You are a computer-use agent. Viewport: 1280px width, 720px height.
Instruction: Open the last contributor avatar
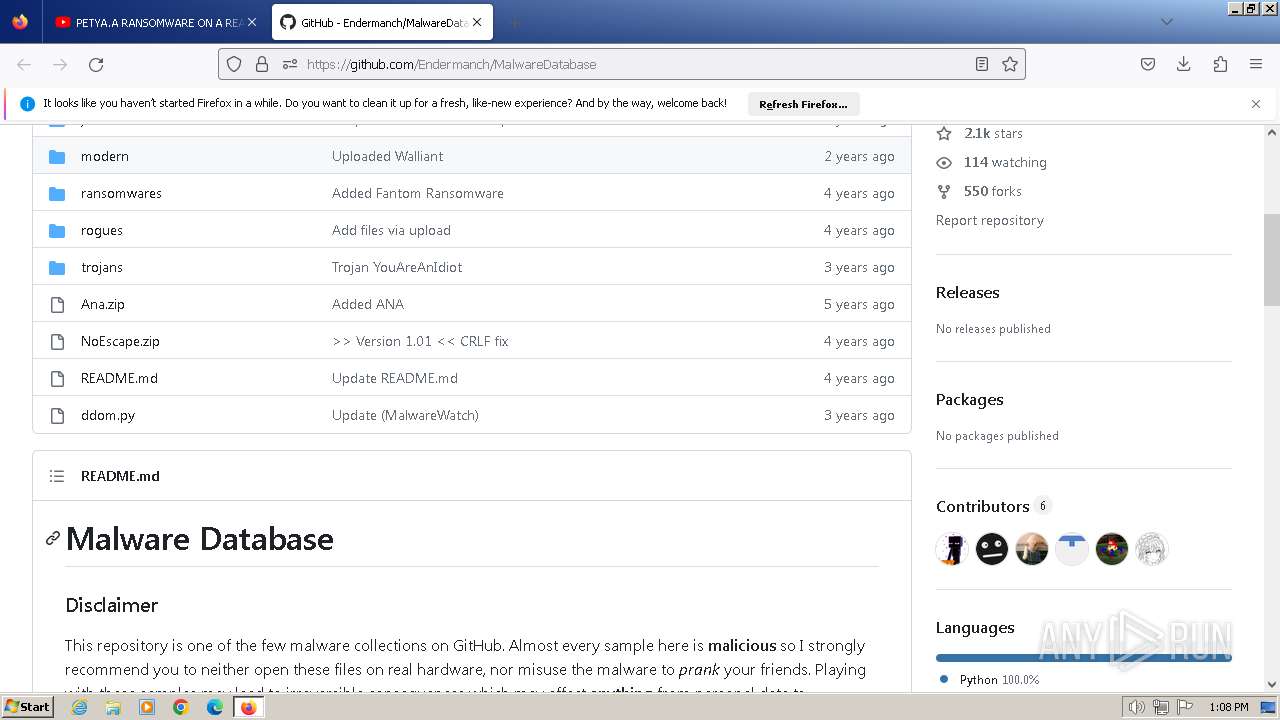(x=1152, y=549)
